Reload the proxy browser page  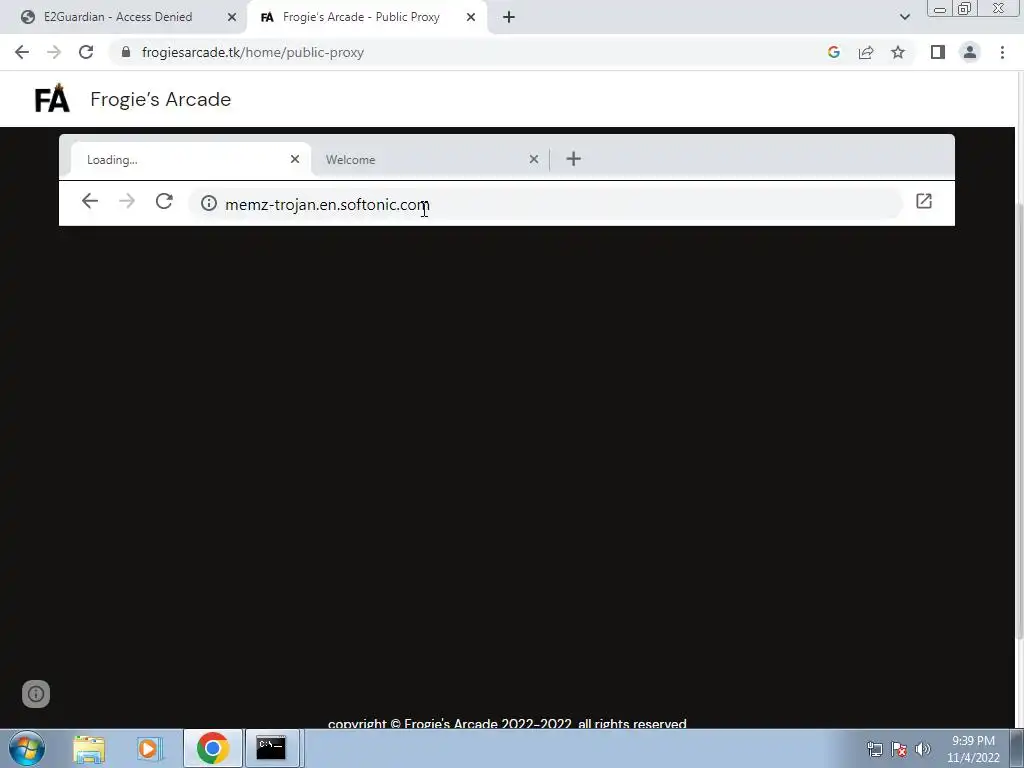[x=164, y=201]
